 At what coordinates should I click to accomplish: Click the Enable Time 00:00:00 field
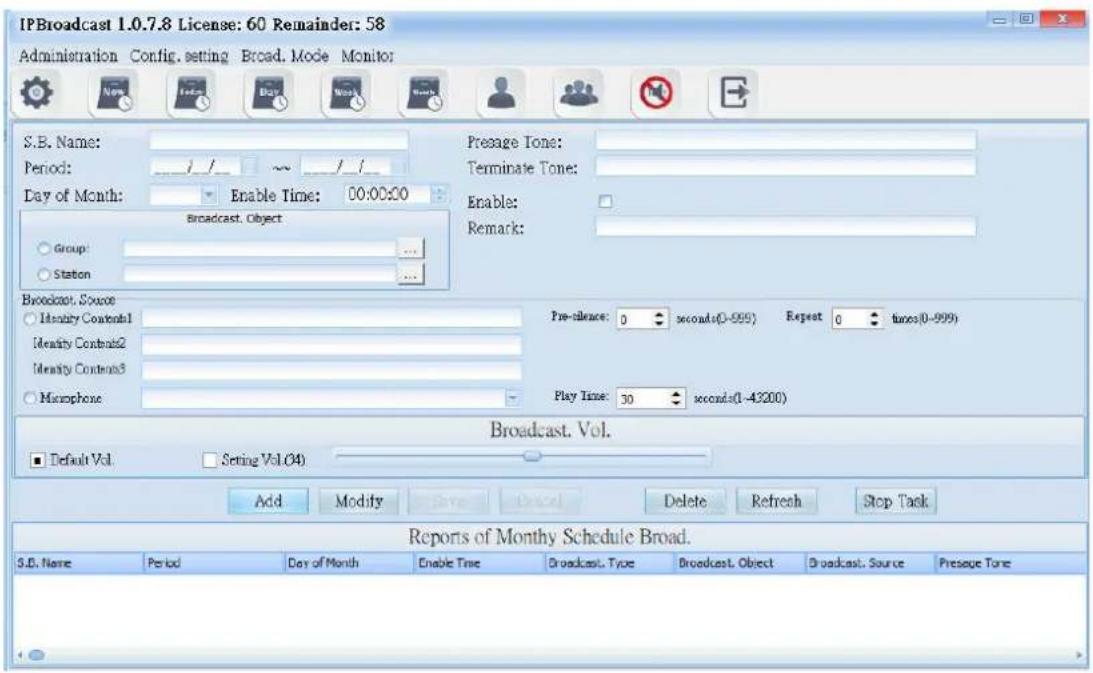pos(388,195)
